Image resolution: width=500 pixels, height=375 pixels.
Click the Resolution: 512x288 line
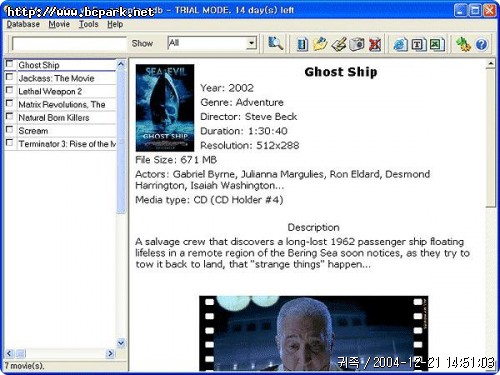click(250, 145)
